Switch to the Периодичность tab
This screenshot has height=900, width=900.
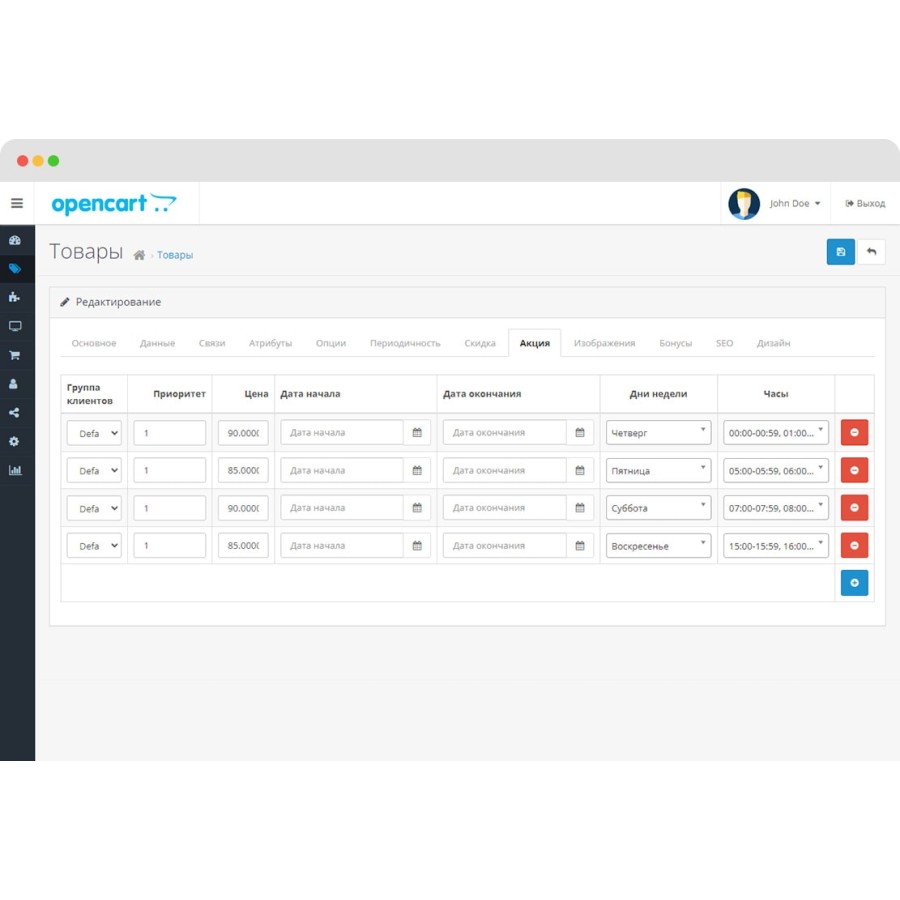[x=405, y=343]
